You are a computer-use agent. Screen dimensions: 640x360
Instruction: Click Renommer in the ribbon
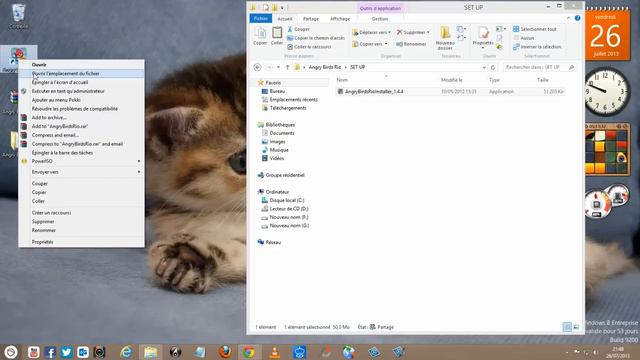point(411,44)
